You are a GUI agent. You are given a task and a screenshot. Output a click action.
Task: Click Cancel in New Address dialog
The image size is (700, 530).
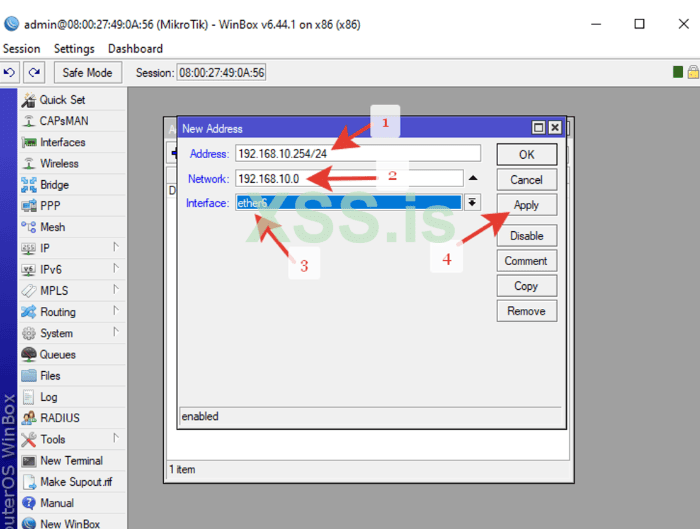click(x=527, y=180)
